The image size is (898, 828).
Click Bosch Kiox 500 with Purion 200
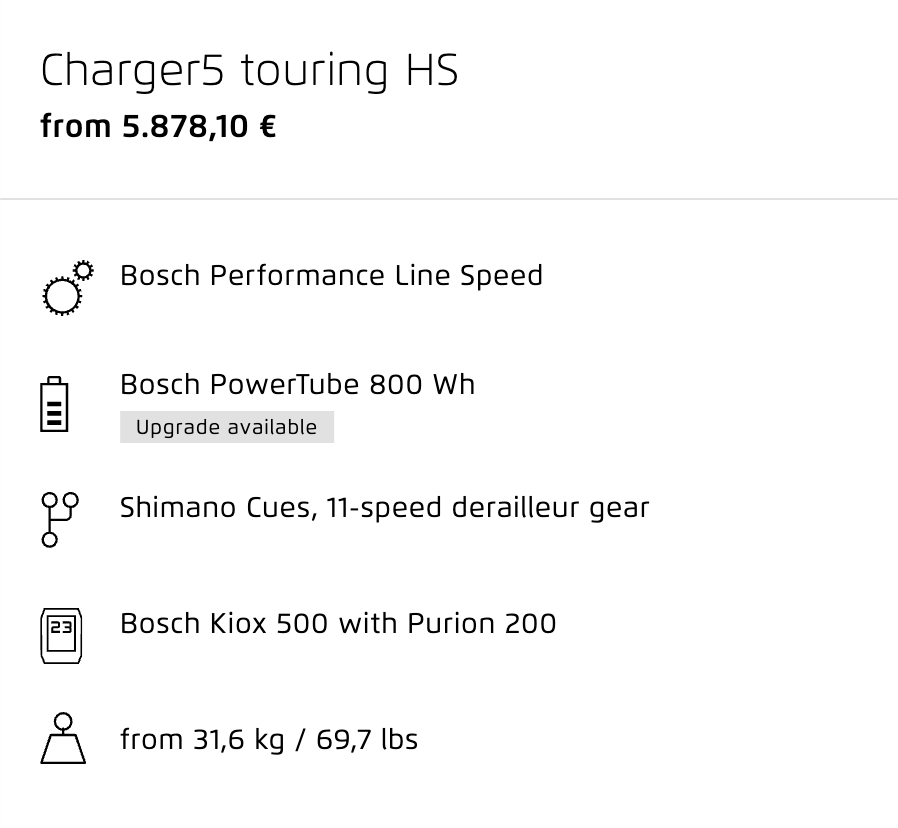click(338, 623)
